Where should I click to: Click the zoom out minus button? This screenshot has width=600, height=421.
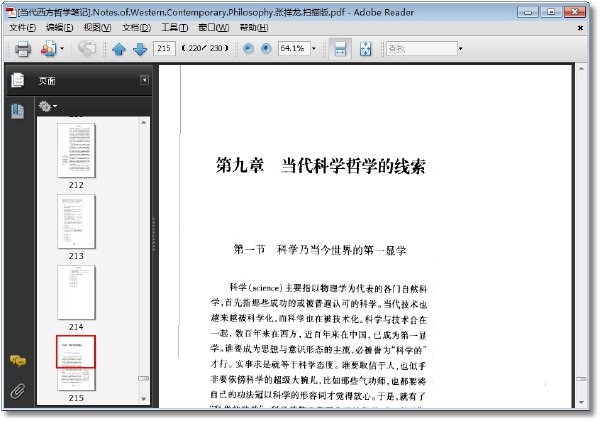pos(248,49)
